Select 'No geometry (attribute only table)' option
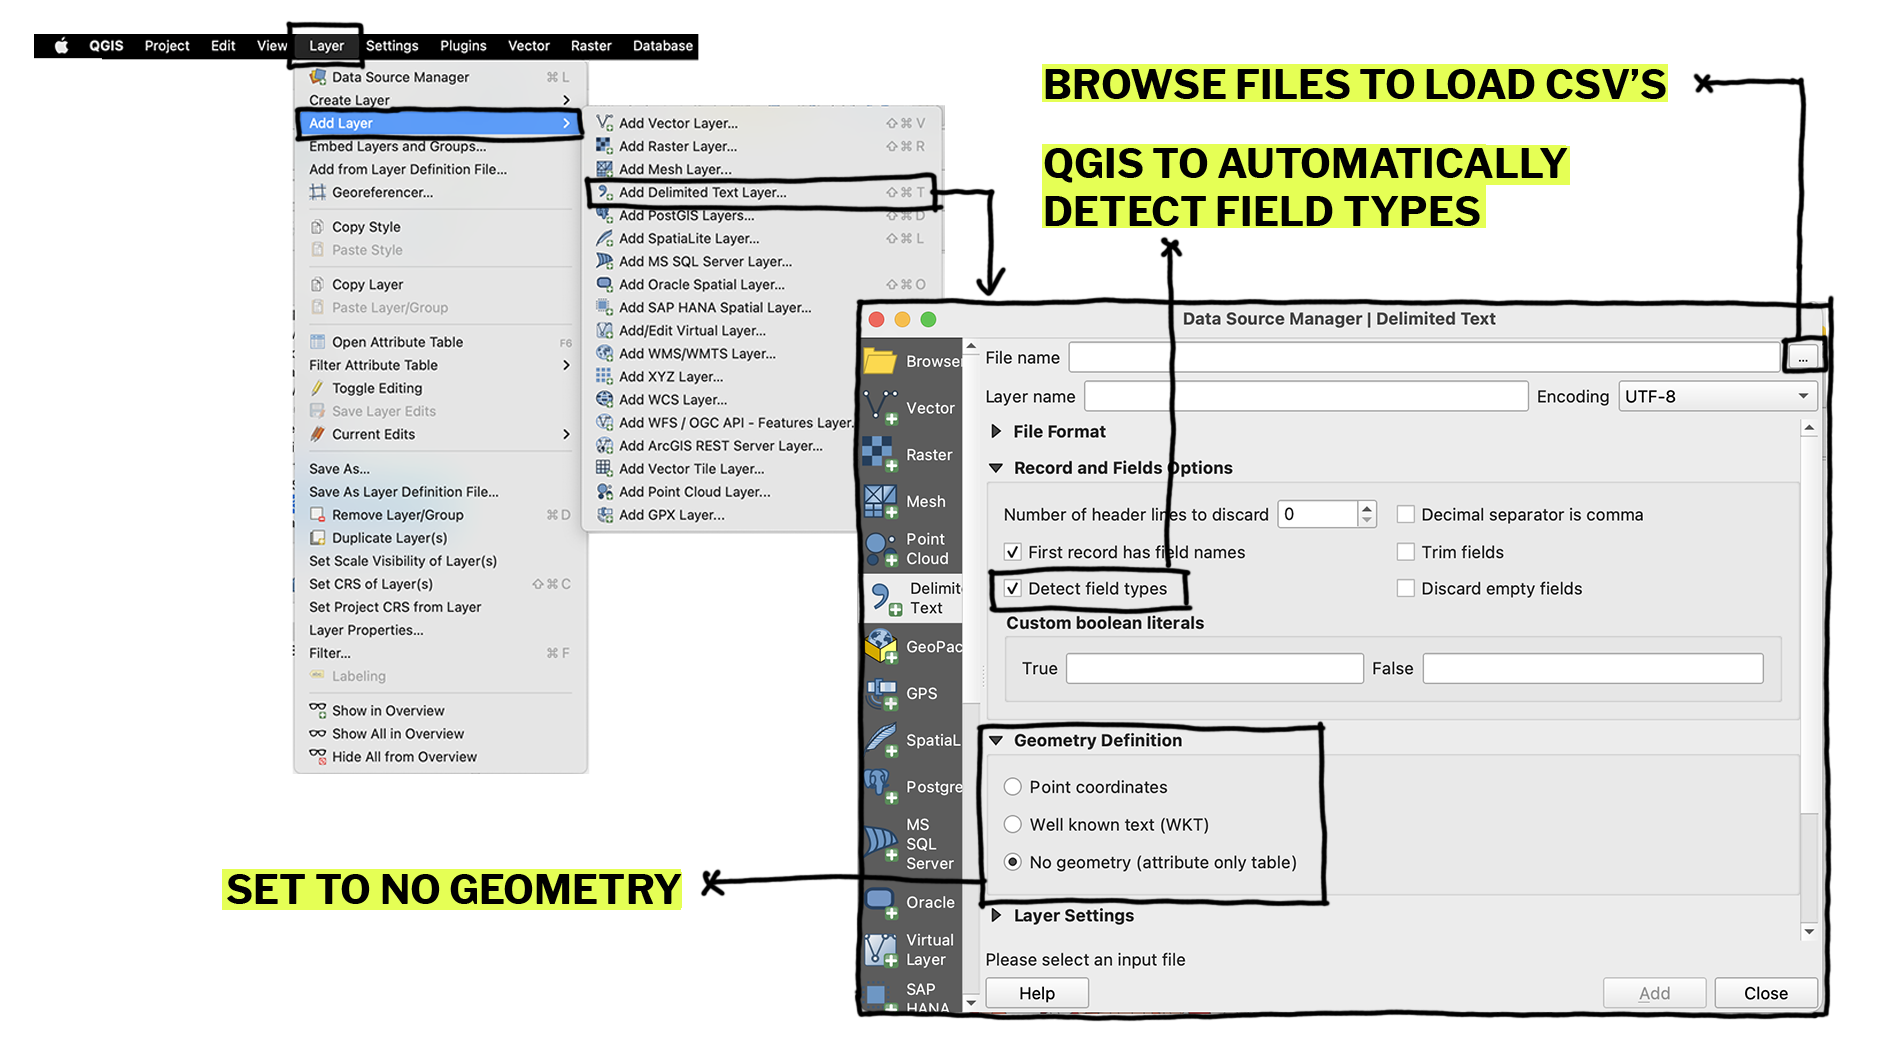This screenshot has height=1041, width=1892. [x=1013, y=862]
